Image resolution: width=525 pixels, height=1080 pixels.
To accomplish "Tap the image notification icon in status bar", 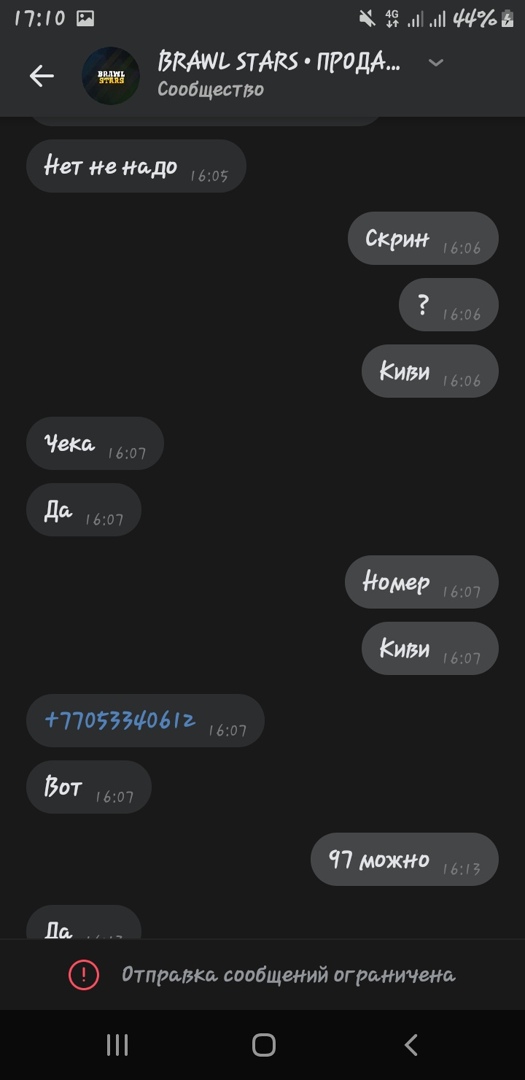I will tap(85, 19).
